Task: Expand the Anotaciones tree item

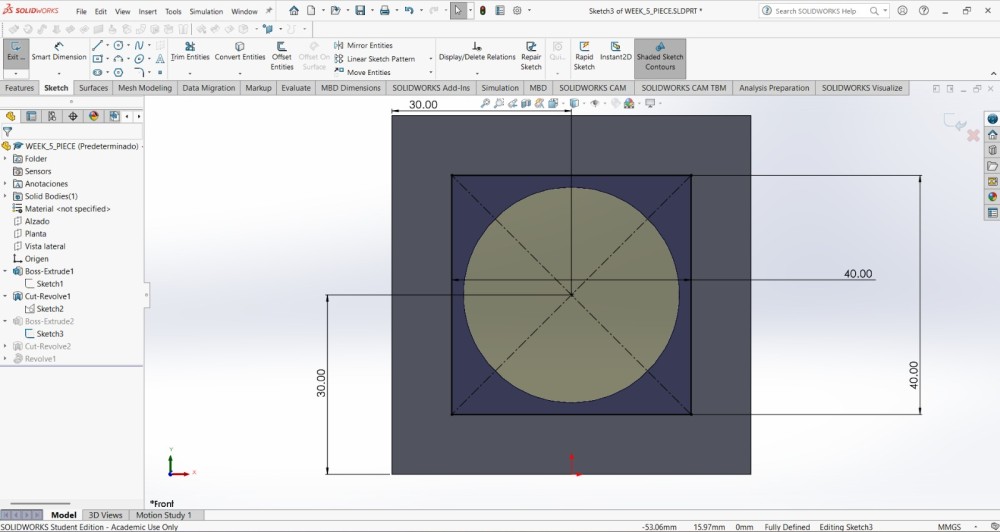Action: pos(5,184)
